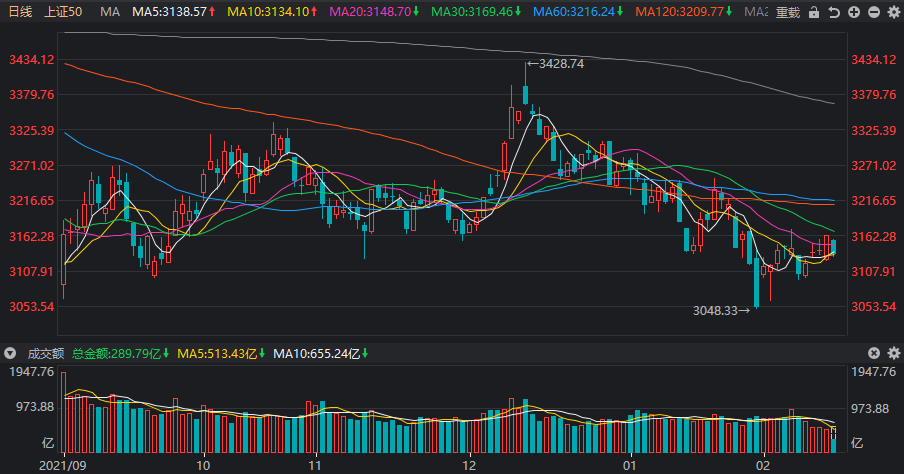Click the 3428.74 high price marker

coord(556,64)
